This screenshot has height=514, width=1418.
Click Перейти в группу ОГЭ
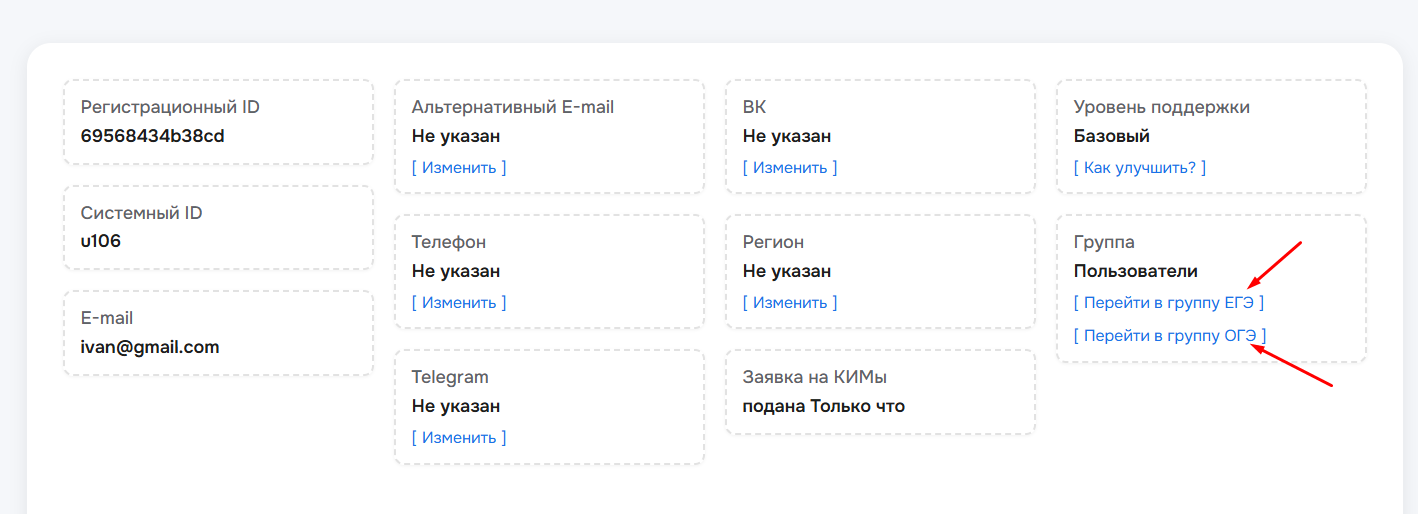tap(1169, 336)
